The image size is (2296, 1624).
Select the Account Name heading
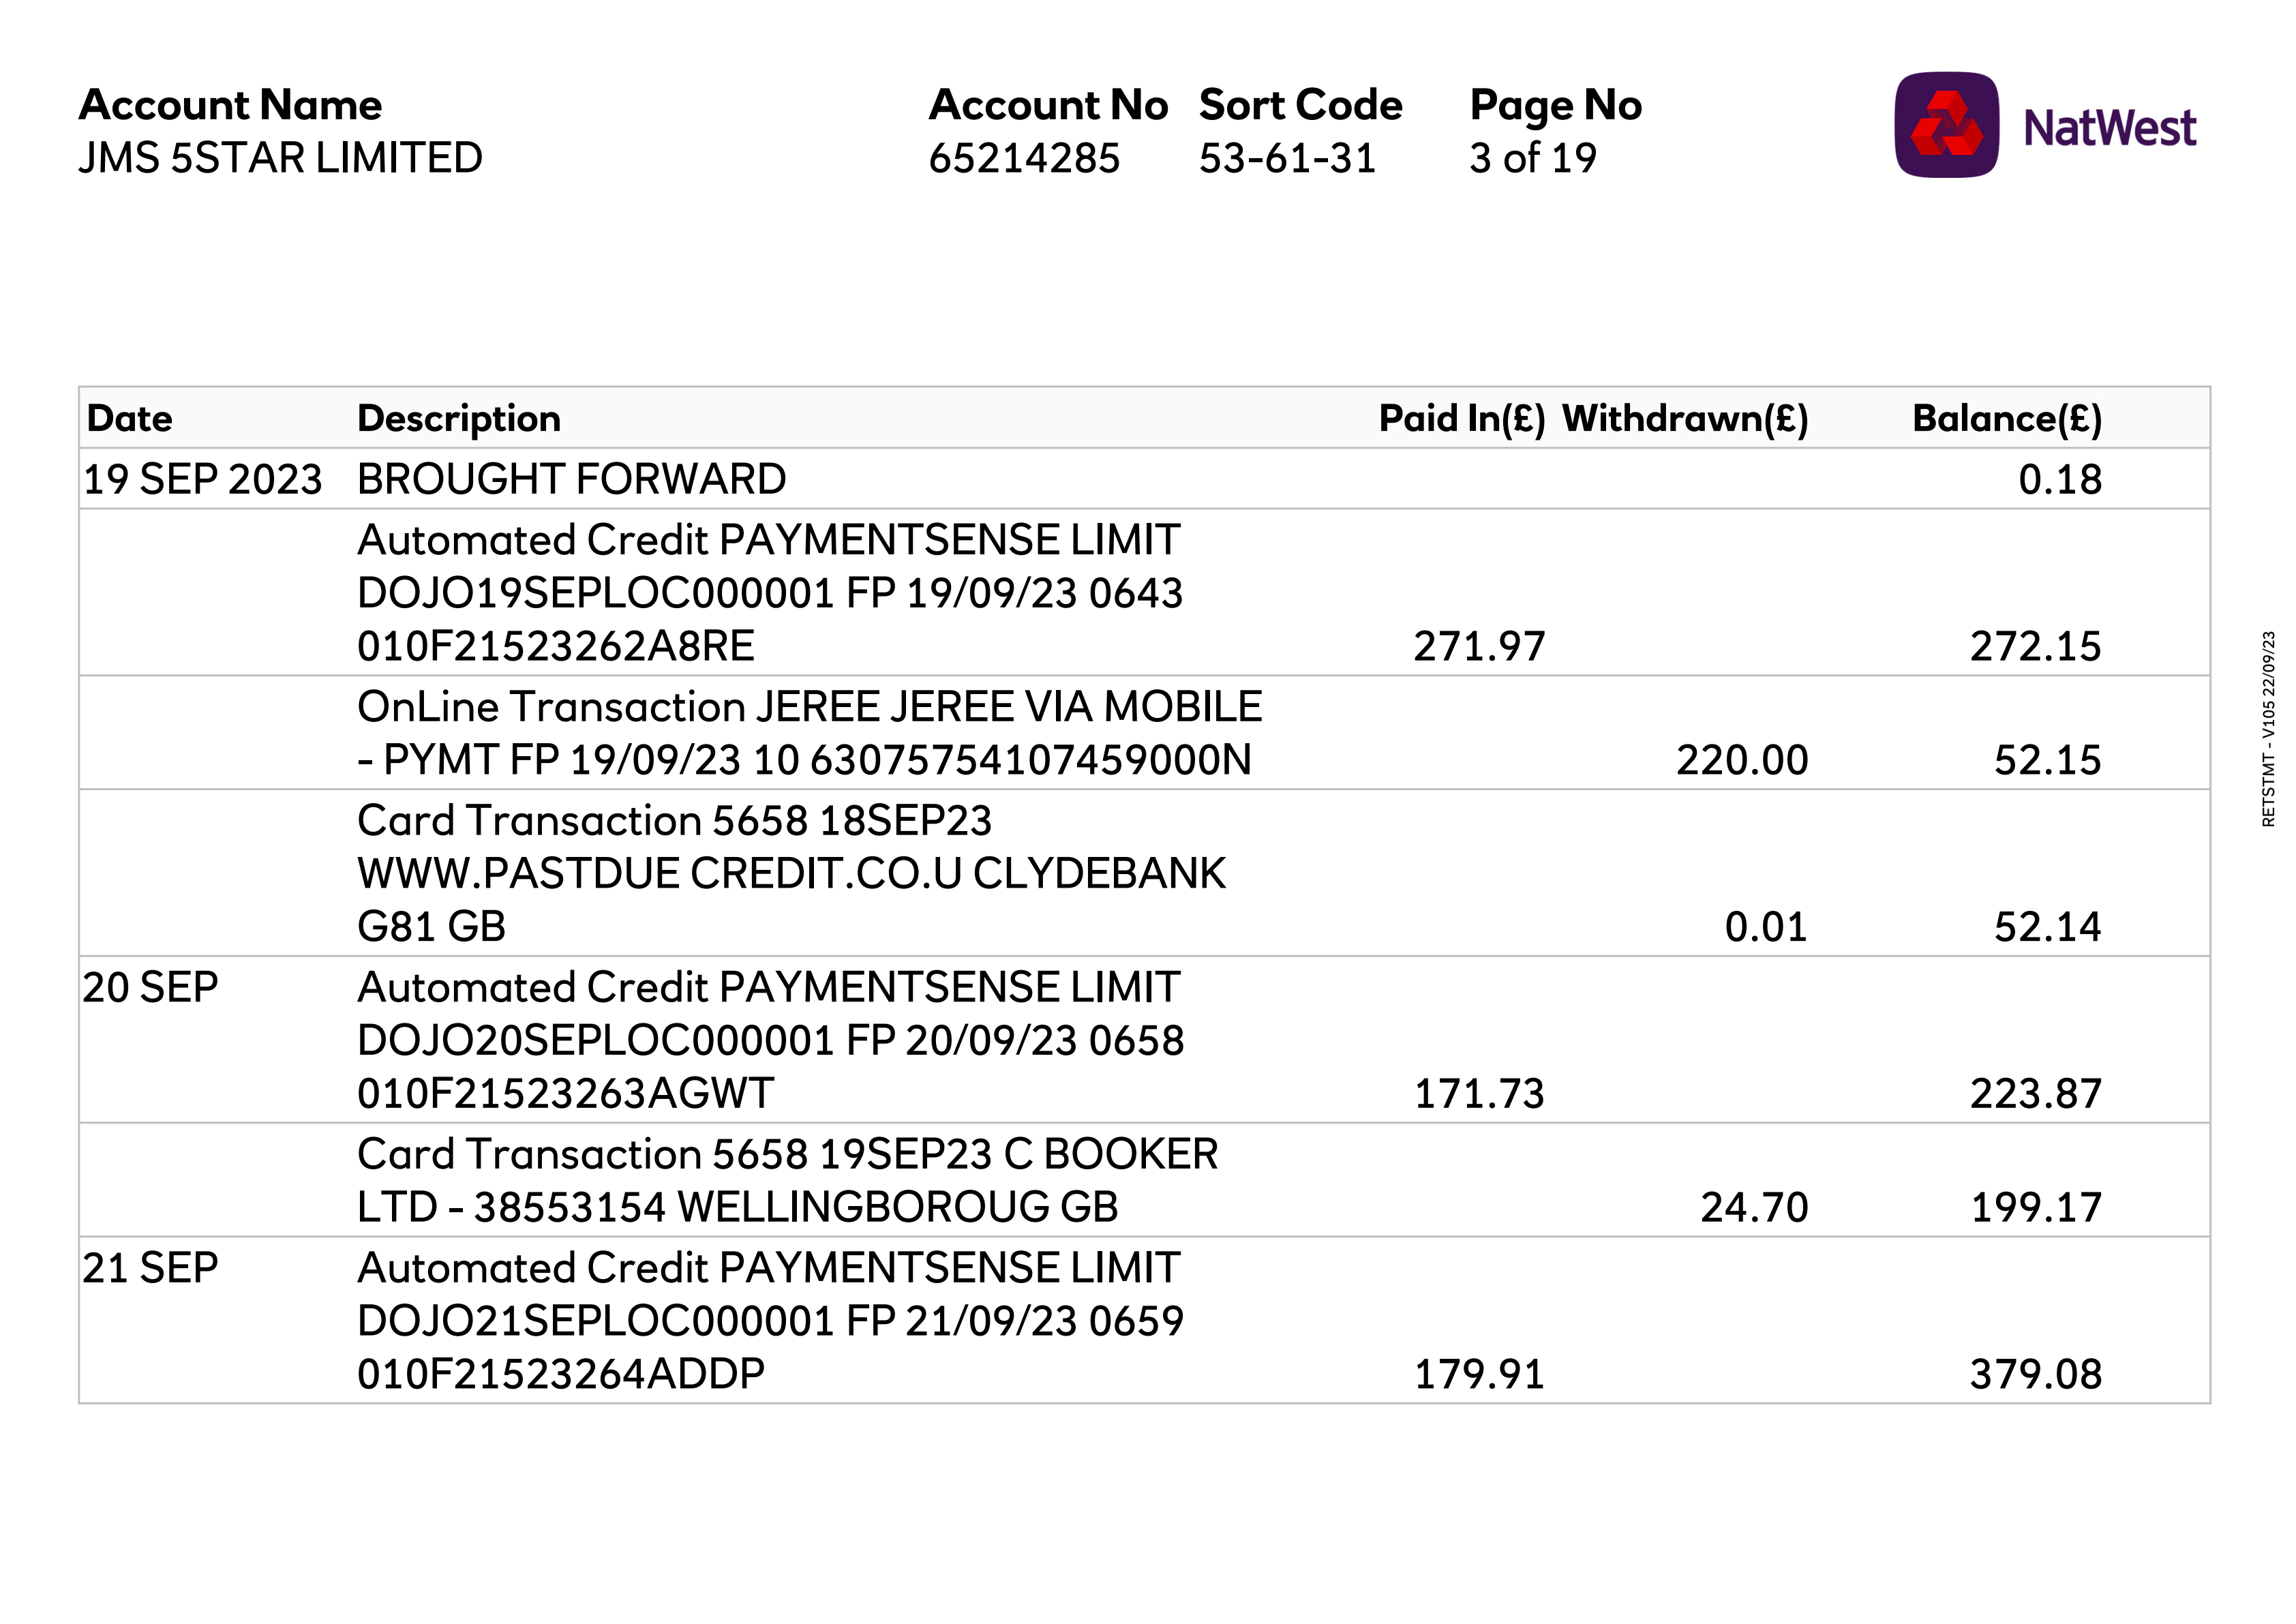pyautogui.click(x=230, y=105)
